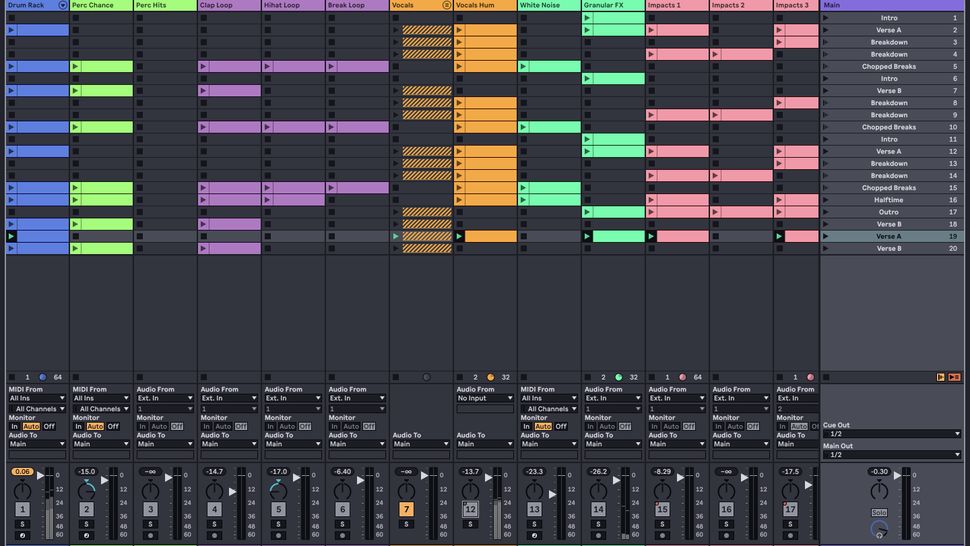
Task: Open Clap Loop Audio To Main dropdown
Action: point(229,444)
